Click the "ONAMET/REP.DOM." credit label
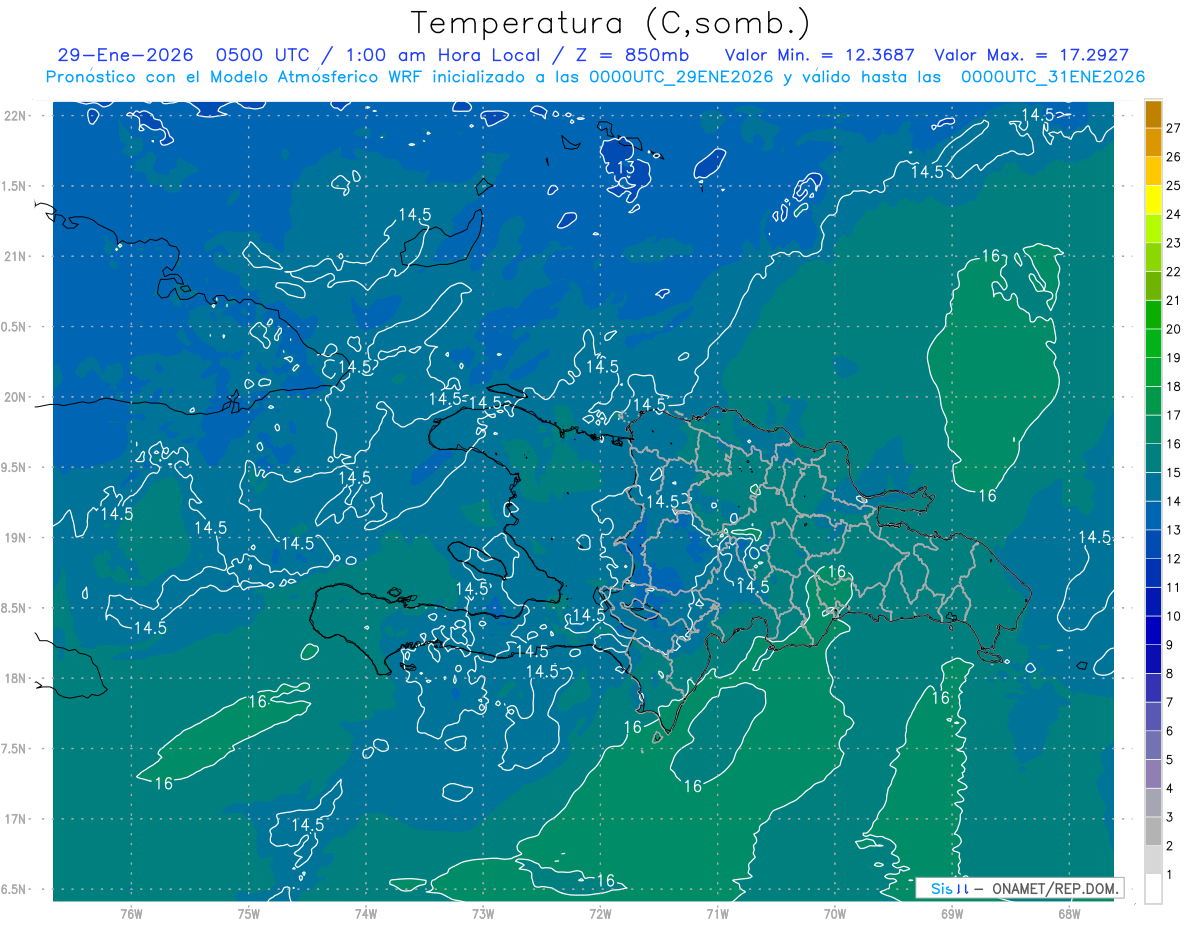Screen dimensions: 1200x927 coord(1057,888)
